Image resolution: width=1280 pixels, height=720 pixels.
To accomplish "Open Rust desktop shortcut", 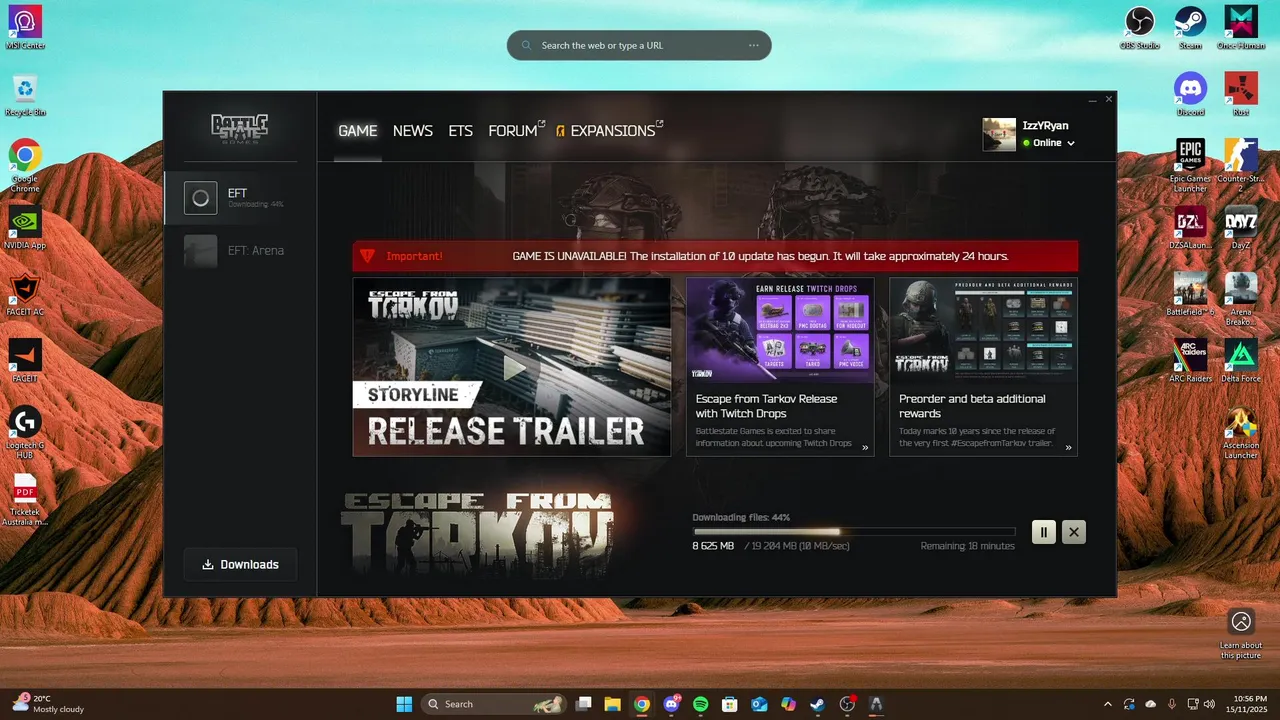I will [x=1241, y=95].
